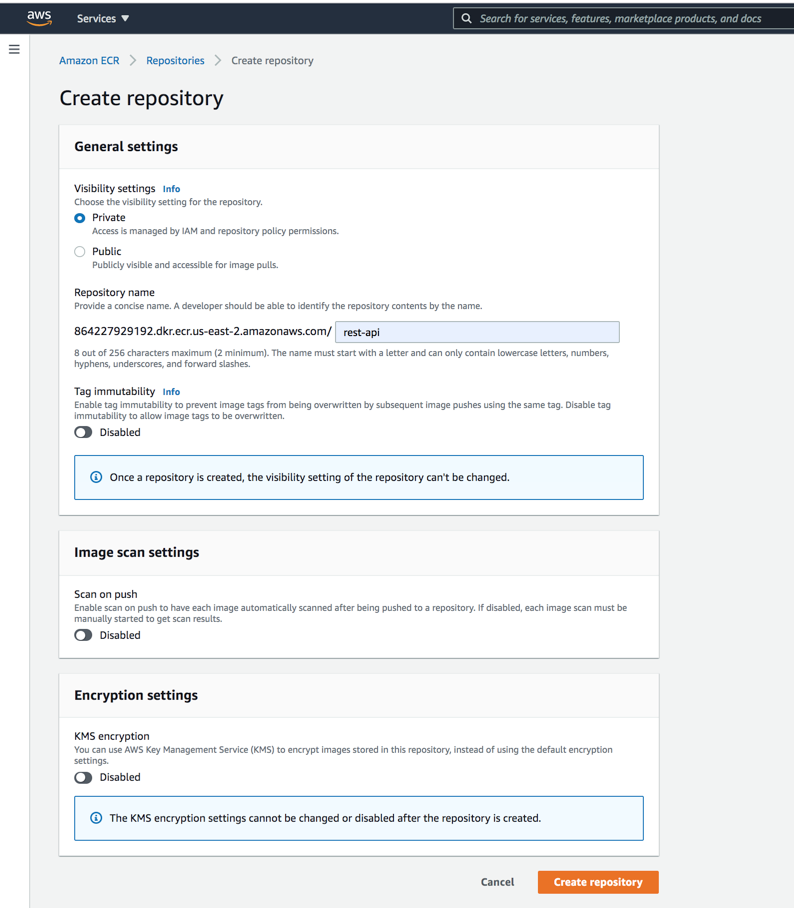This screenshot has height=908, width=794.
Task: Open Info link for Visibility settings
Action: click(x=172, y=189)
